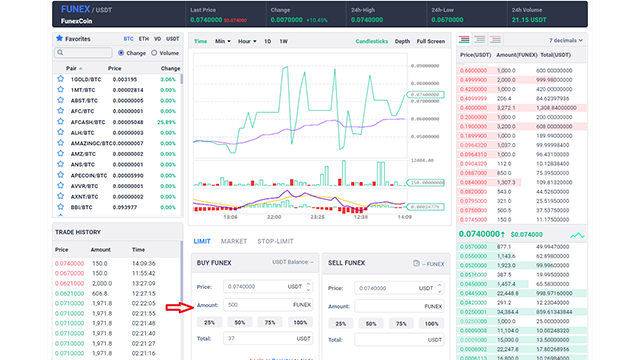
Task: Click the green trend chart icon
Action: (x=577, y=235)
